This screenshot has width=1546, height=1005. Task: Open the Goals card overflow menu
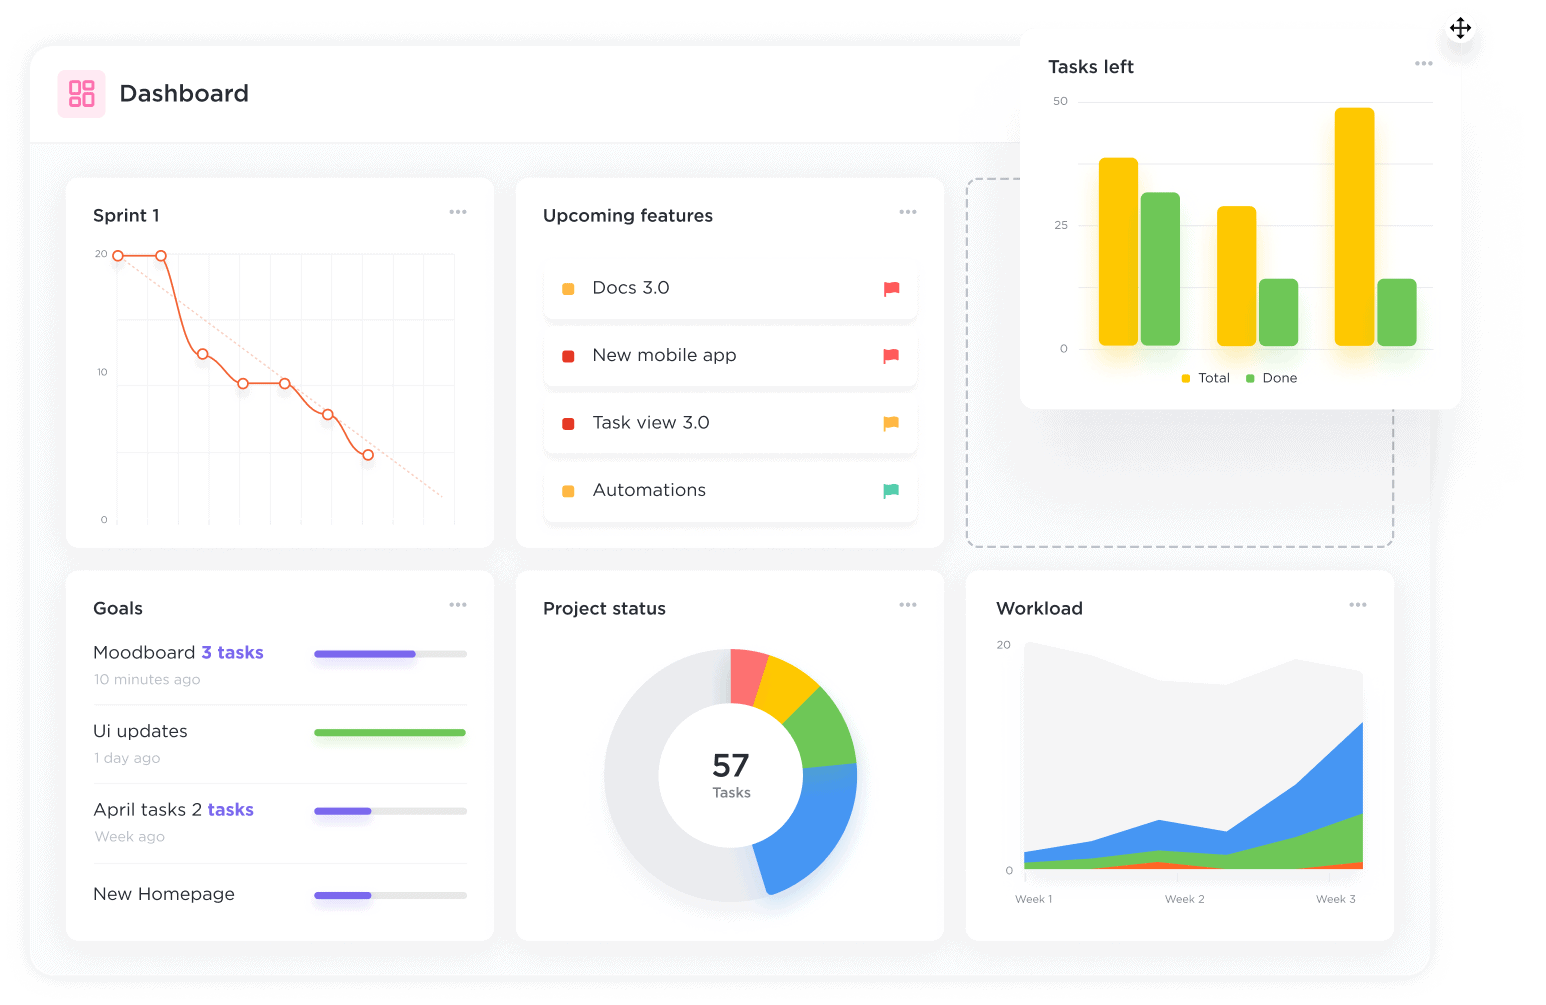pos(458,604)
